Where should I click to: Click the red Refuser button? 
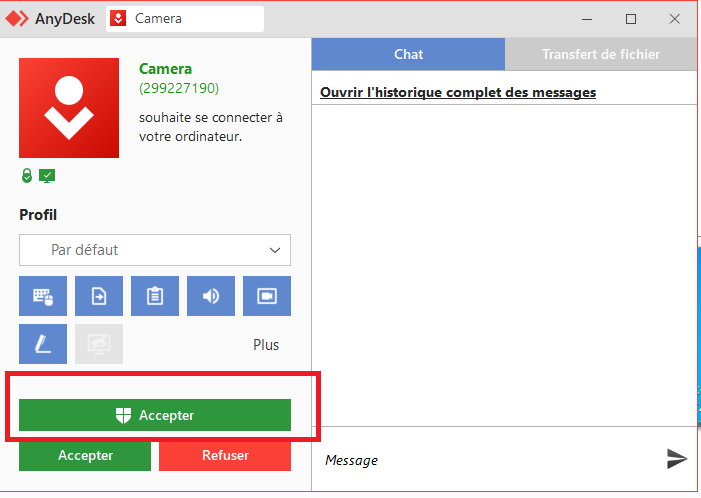coord(225,455)
